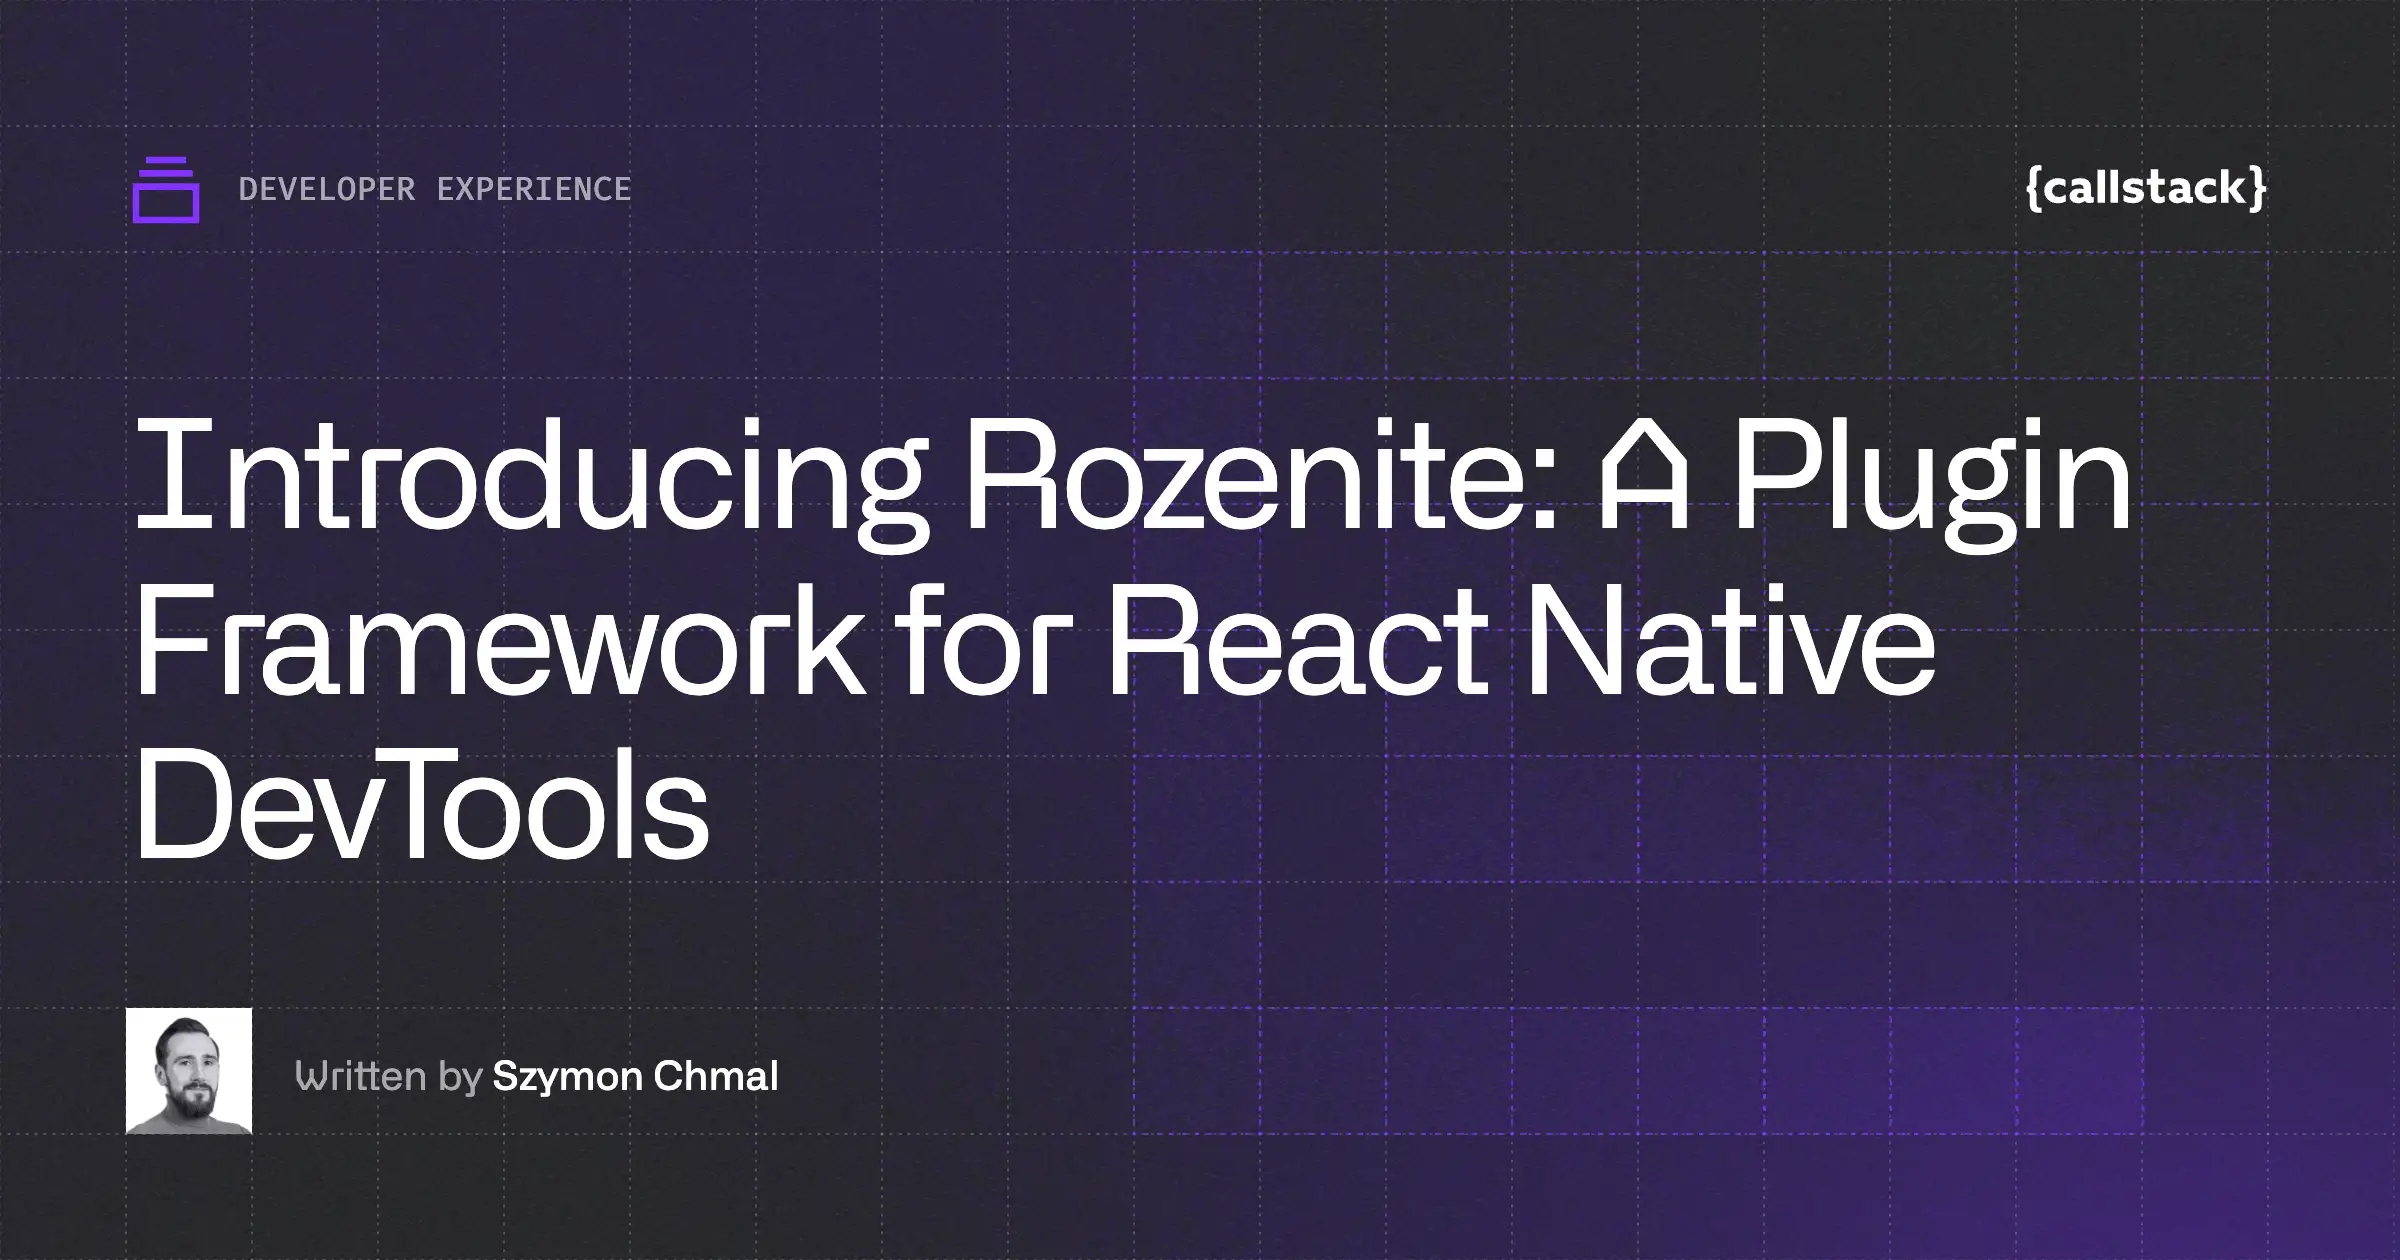This screenshot has height=1260, width=2400.
Task: Click the author name Szymon Chmal
Action: [635, 1076]
